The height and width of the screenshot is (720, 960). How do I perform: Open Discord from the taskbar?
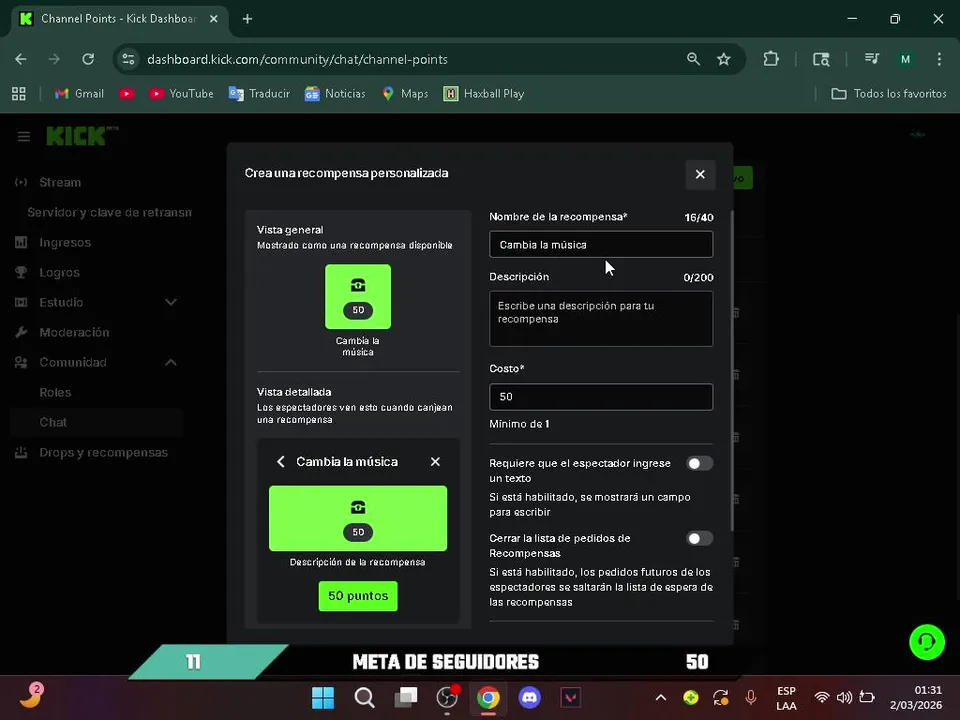click(x=530, y=697)
